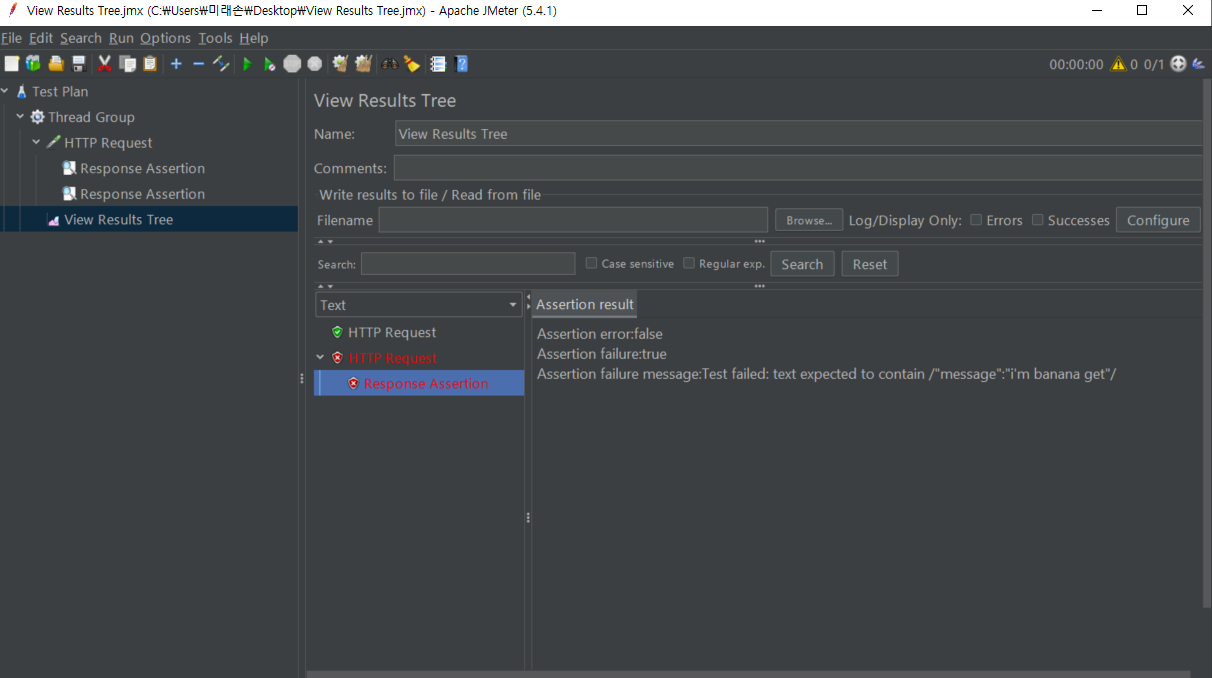Viewport: 1212px width, 678px height.
Task: Click the 'Assertion failure:true' text line
Action: 602,354
